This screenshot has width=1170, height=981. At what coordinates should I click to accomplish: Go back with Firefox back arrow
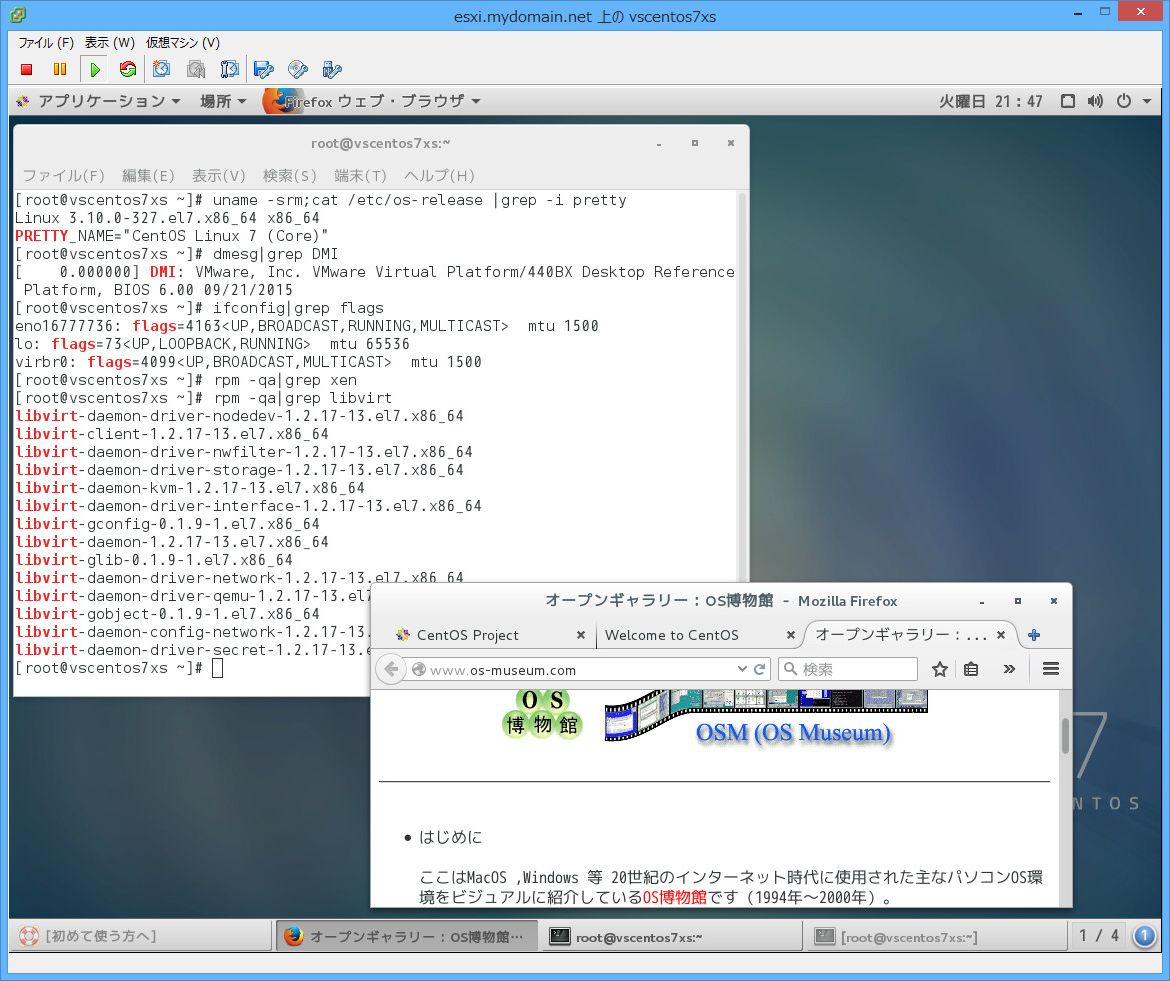[391, 669]
